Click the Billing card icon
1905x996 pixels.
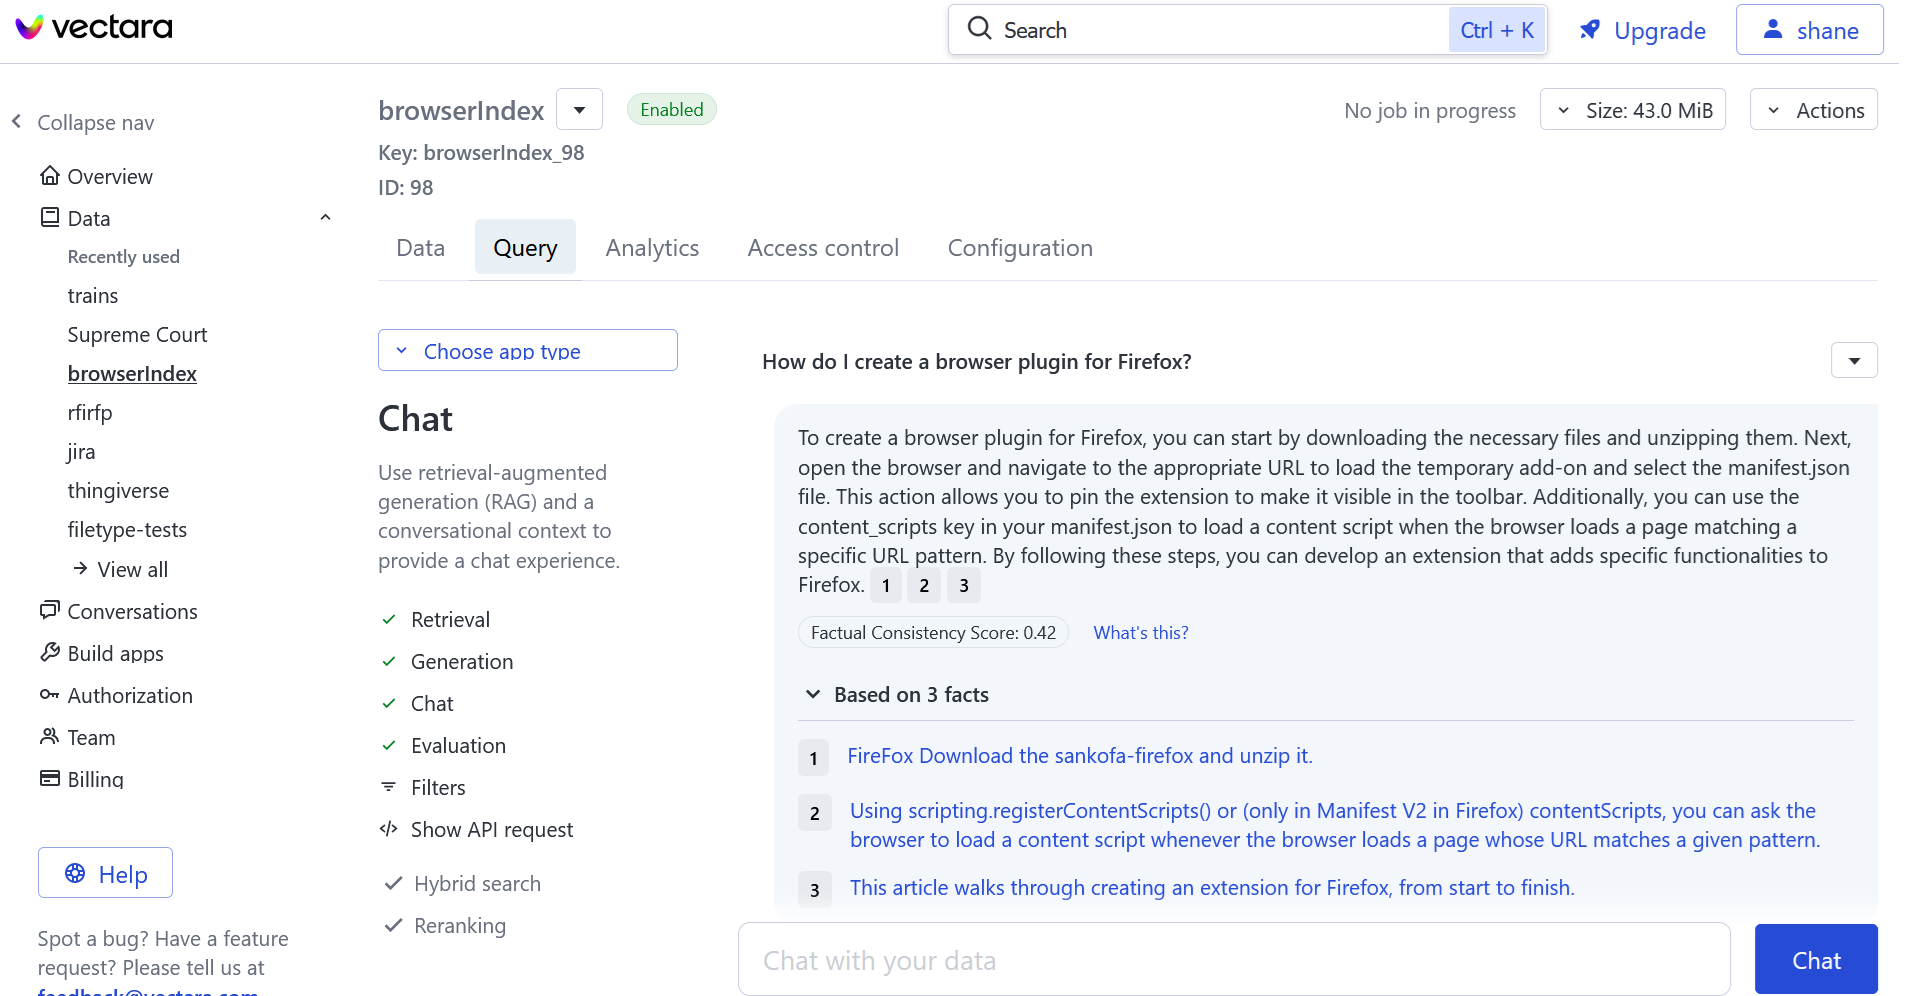[x=49, y=779]
